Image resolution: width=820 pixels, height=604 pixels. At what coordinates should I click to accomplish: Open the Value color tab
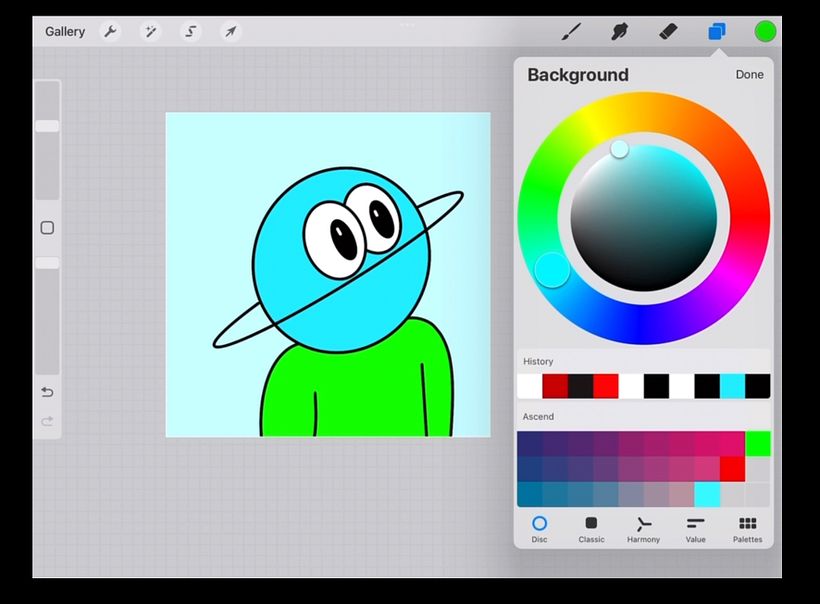695,529
